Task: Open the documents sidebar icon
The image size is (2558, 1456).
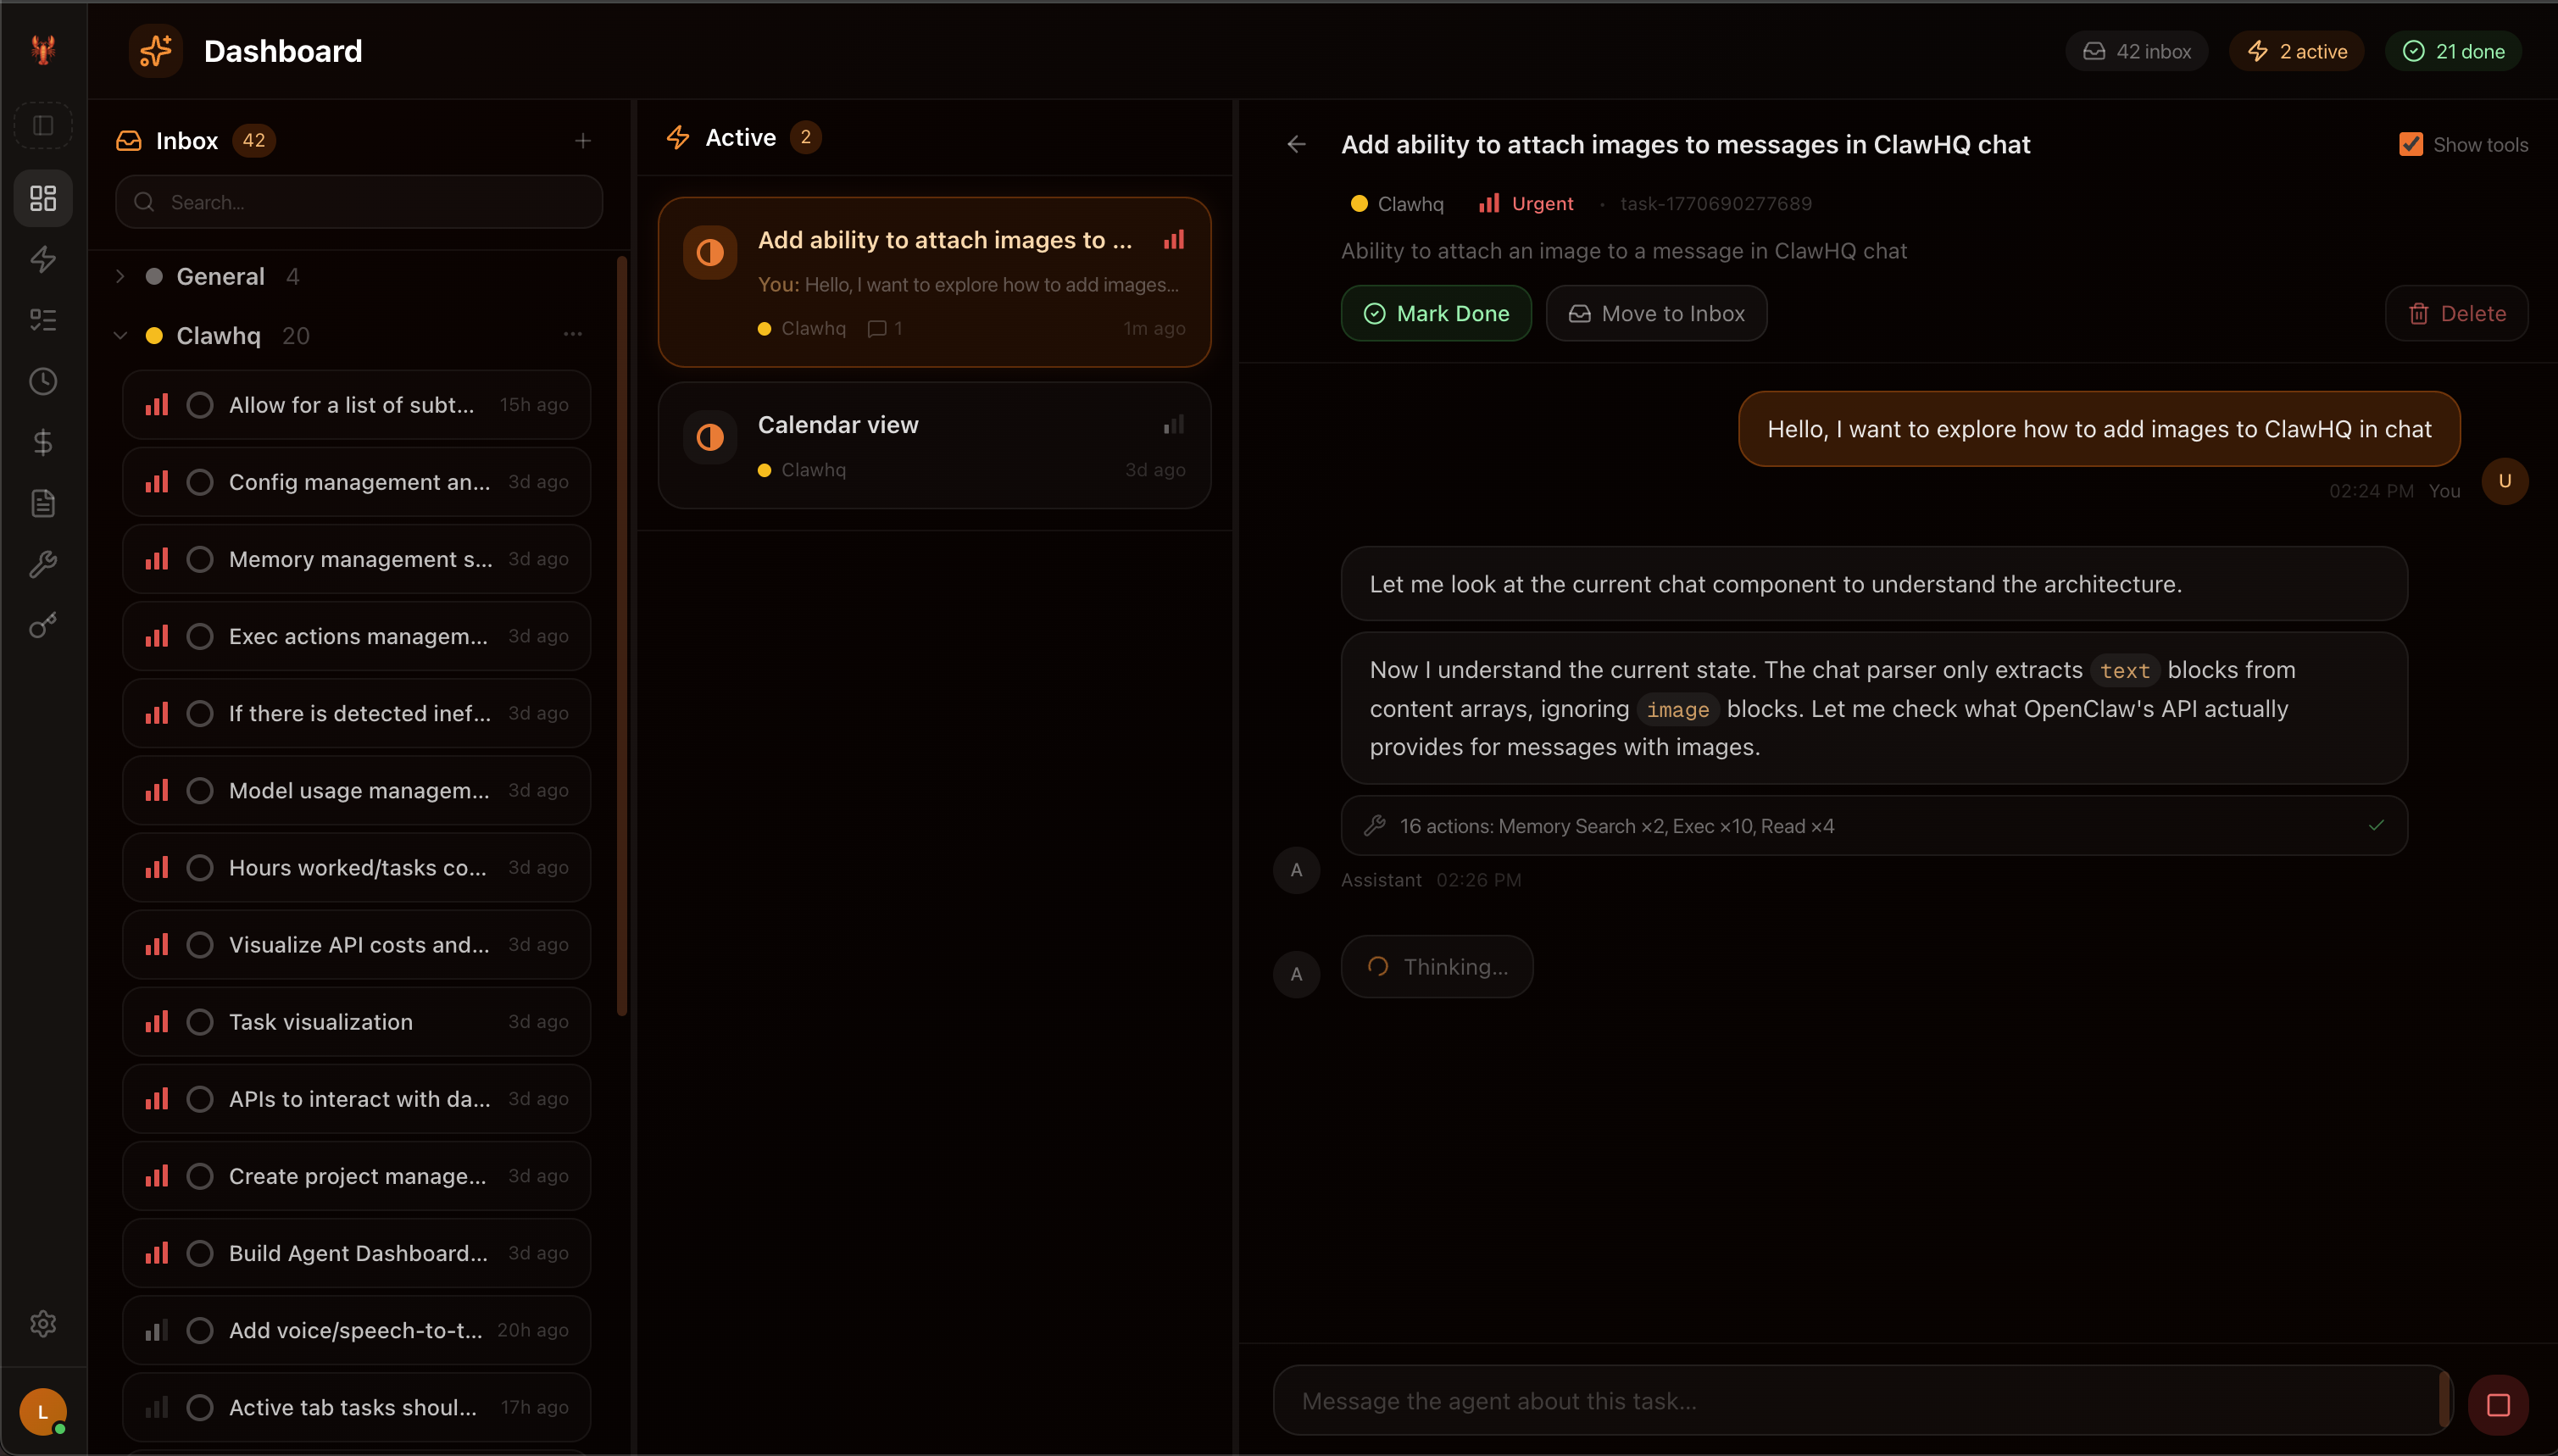Action: [43, 503]
